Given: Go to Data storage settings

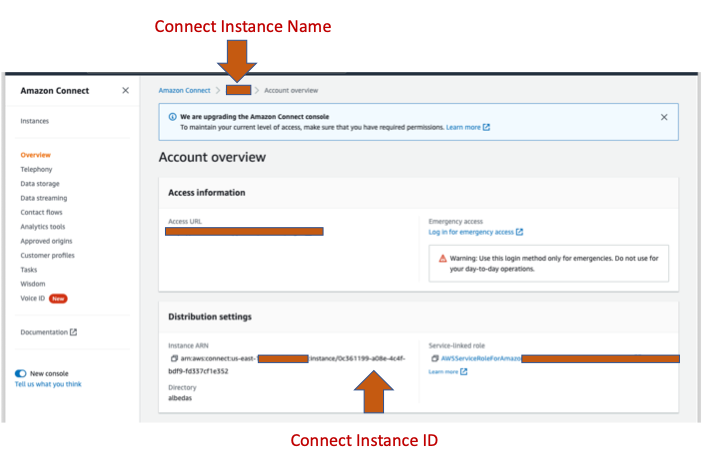Looking at the screenshot, I should tap(40, 184).
